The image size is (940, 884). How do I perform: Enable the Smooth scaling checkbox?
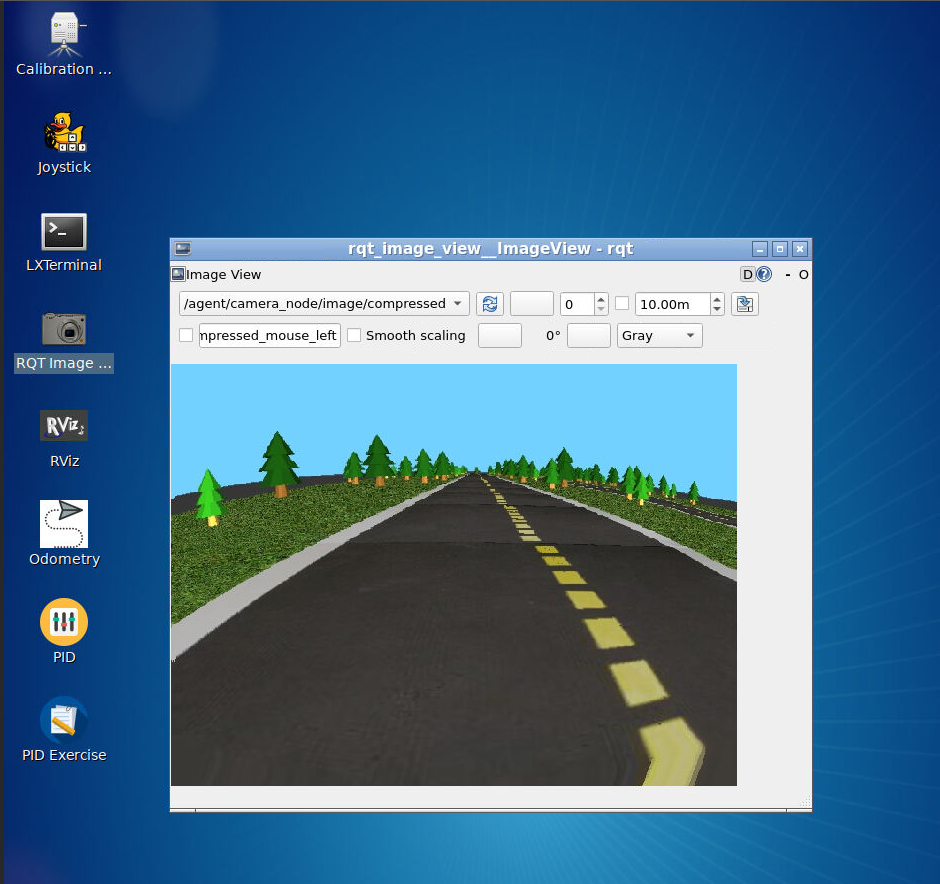tap(354, 335)
